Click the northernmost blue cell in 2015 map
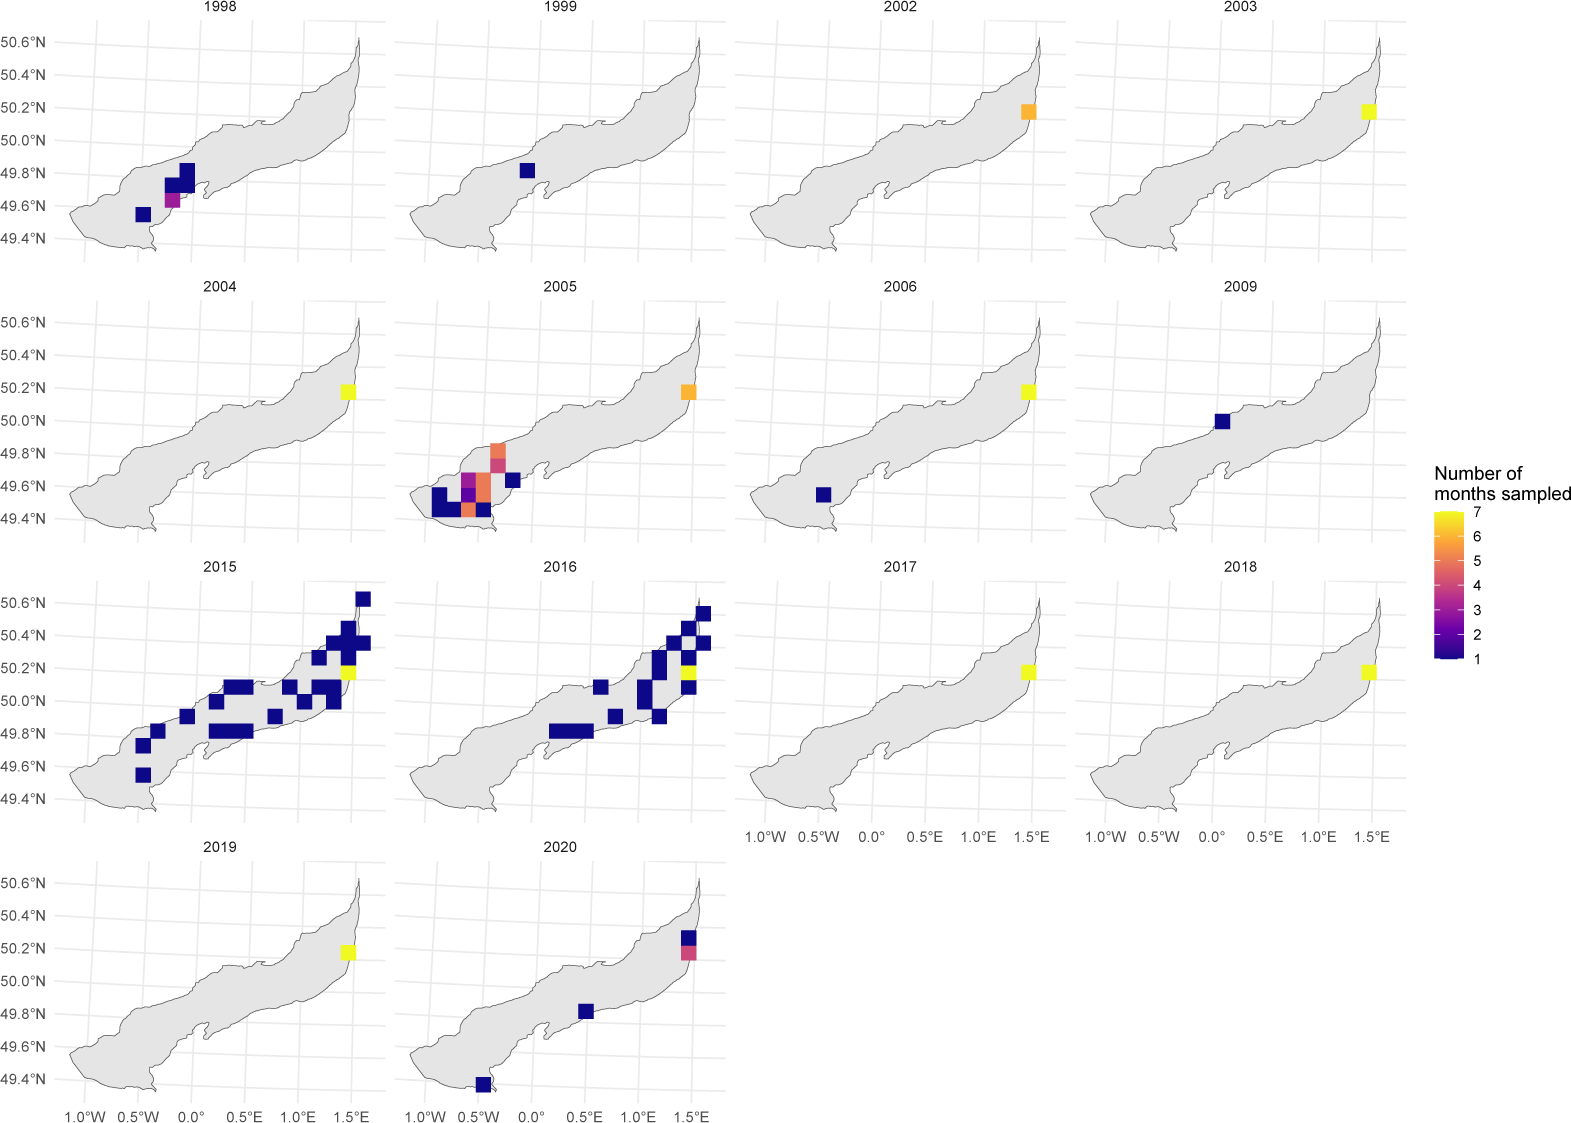 [363, 599]
